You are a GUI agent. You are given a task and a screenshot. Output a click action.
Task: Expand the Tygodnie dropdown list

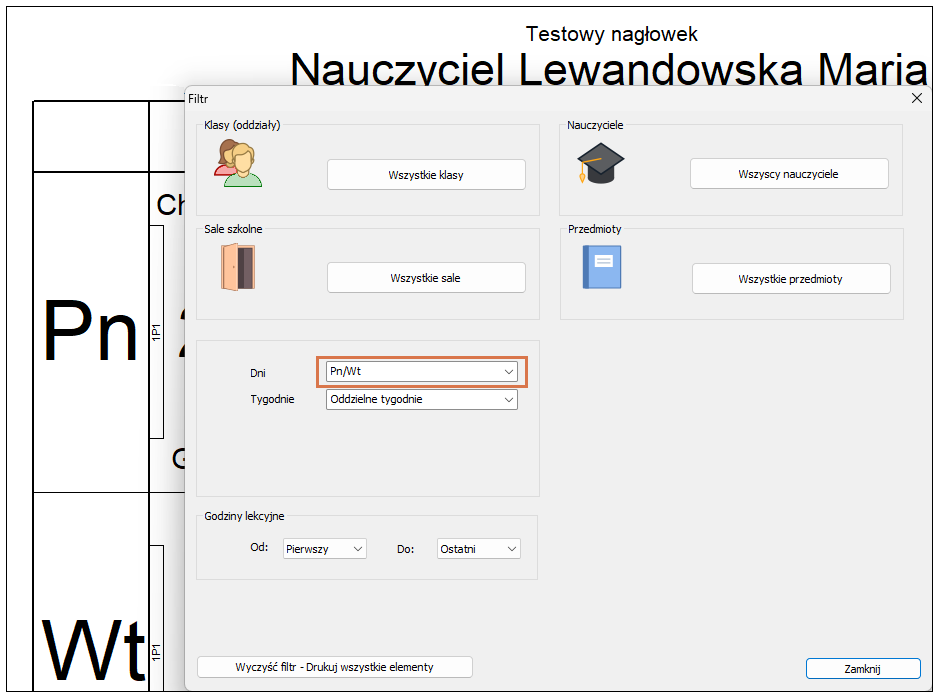421,399
